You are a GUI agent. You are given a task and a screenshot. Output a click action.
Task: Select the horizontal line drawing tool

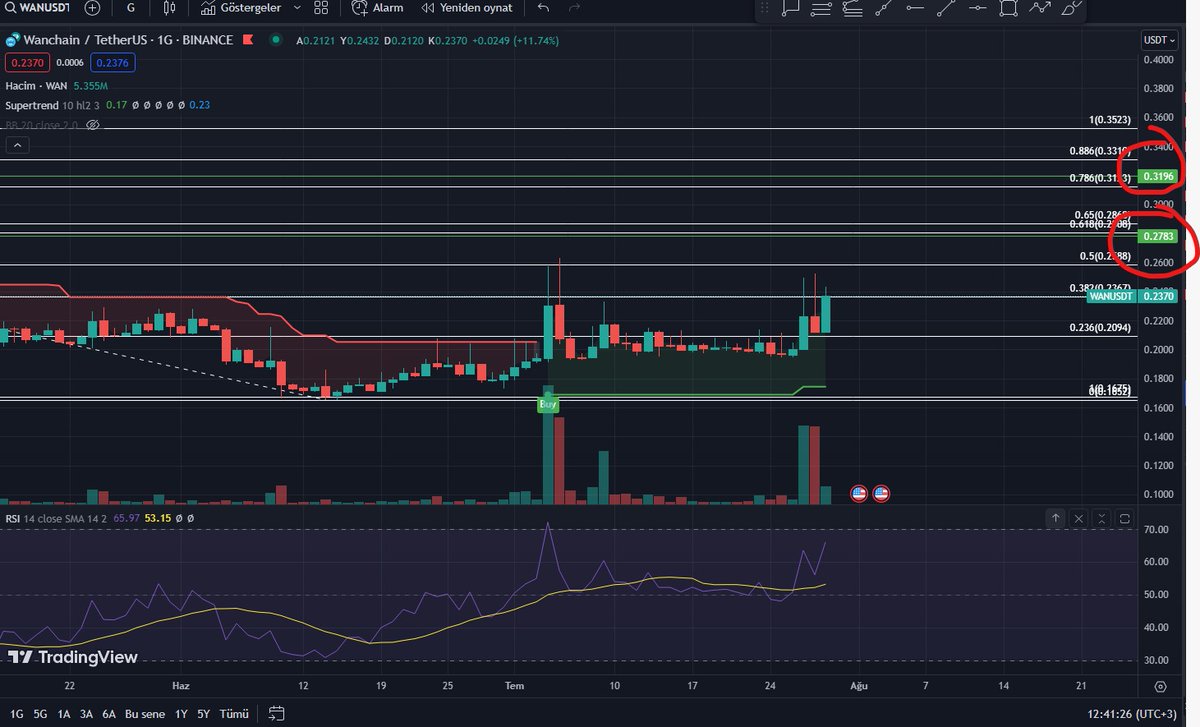977,8
